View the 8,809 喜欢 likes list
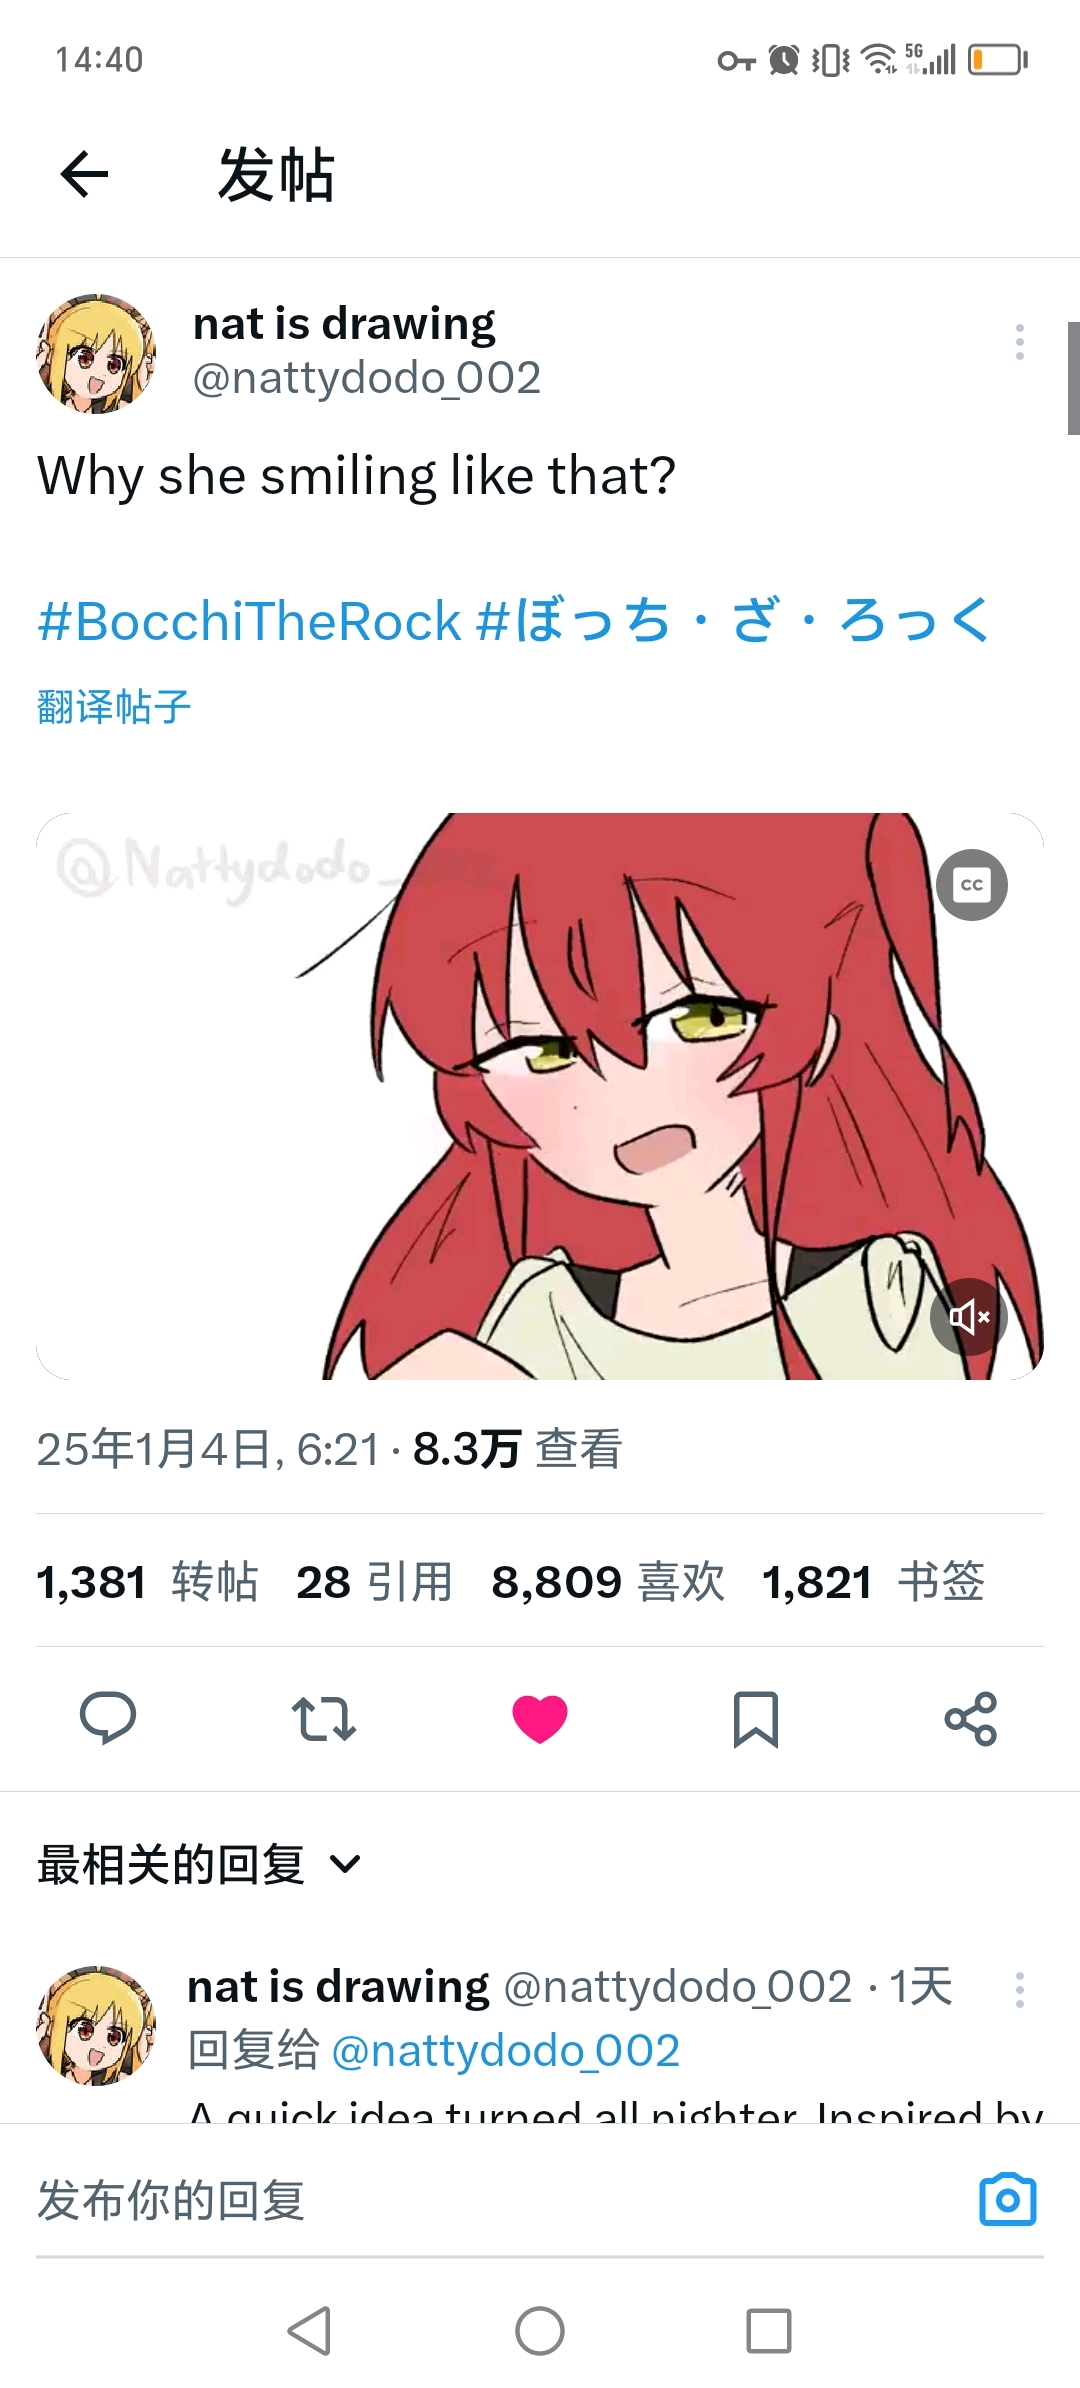This screenshot has height=2388, width=1080. (608, 1582)
